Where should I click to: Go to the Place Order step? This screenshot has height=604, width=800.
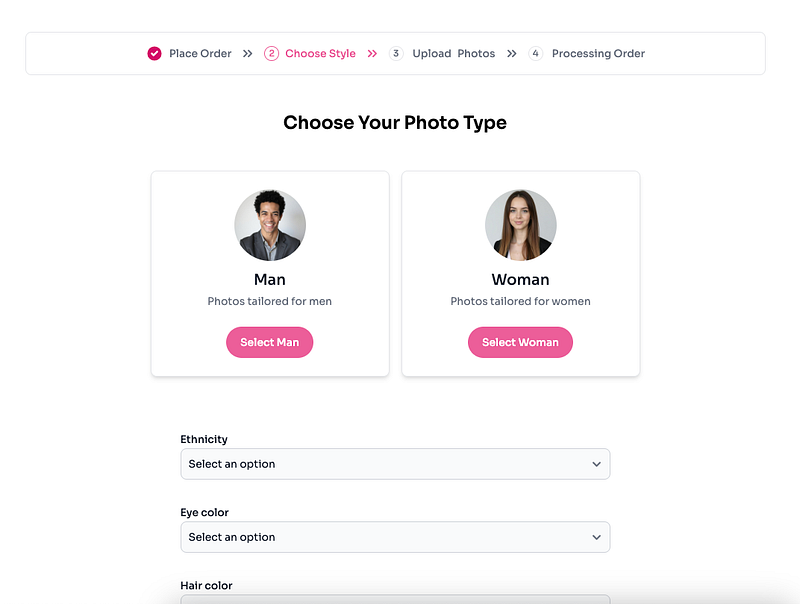click(x=200, y=54)
